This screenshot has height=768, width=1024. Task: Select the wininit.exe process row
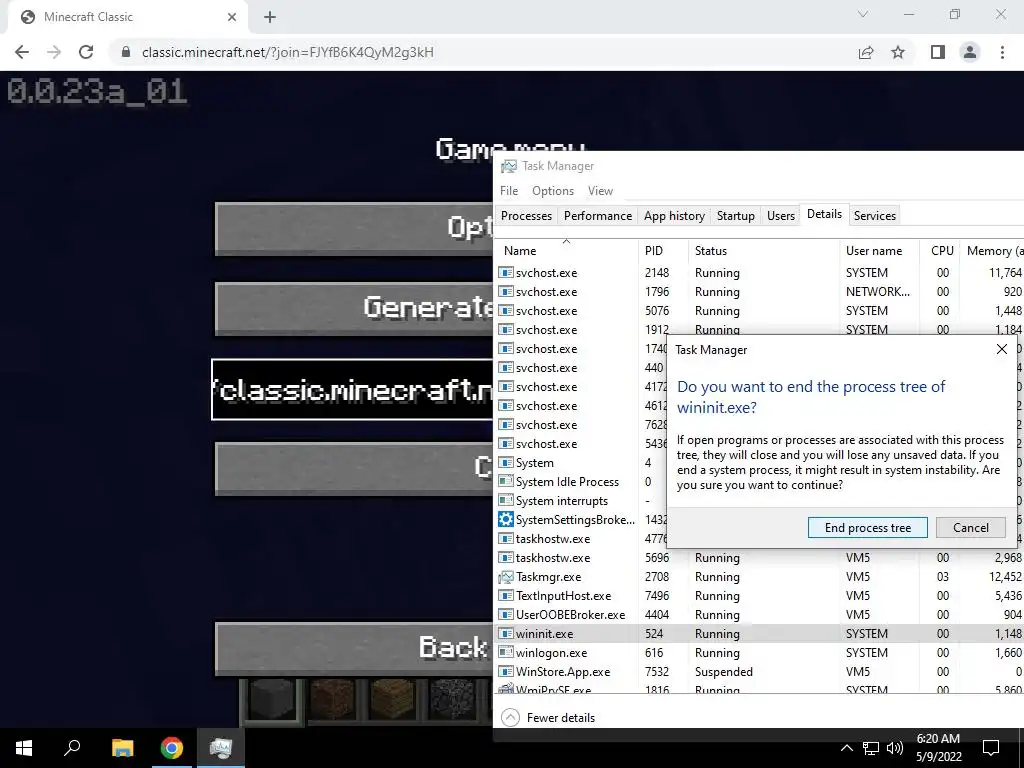760,633
